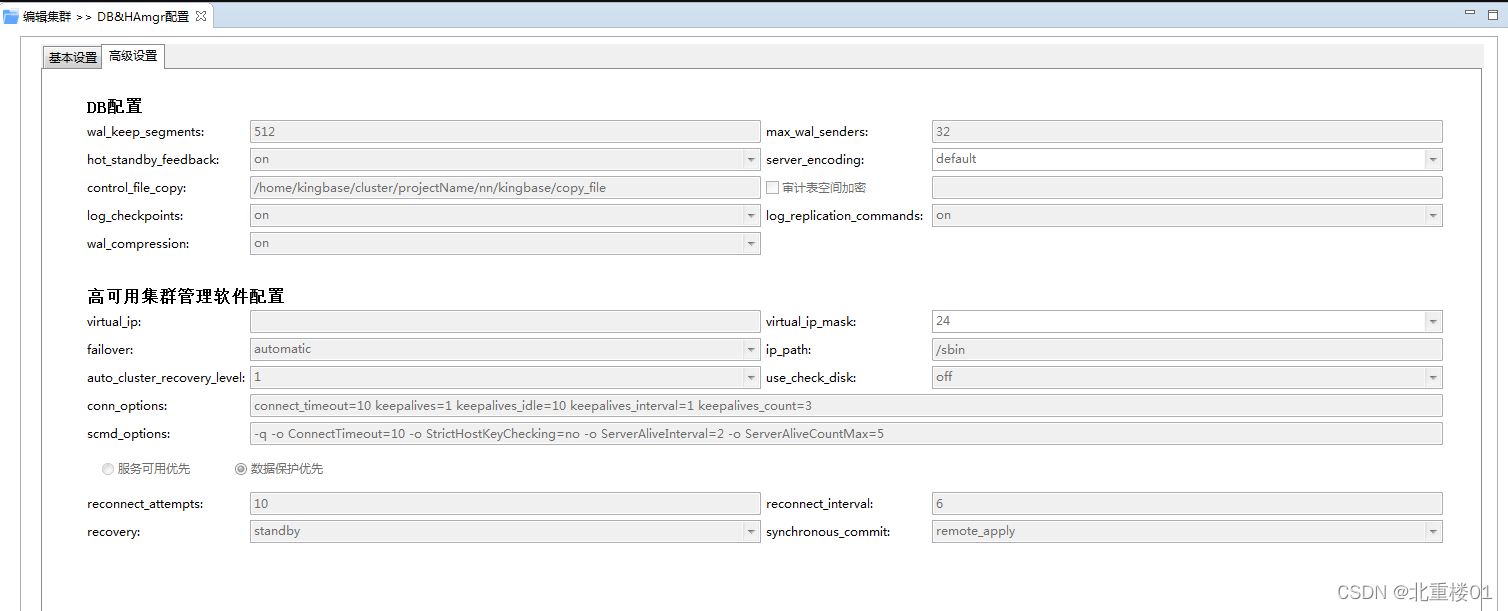Click the reconnect_attempts field
The image size is (1508, 611).
505,503
